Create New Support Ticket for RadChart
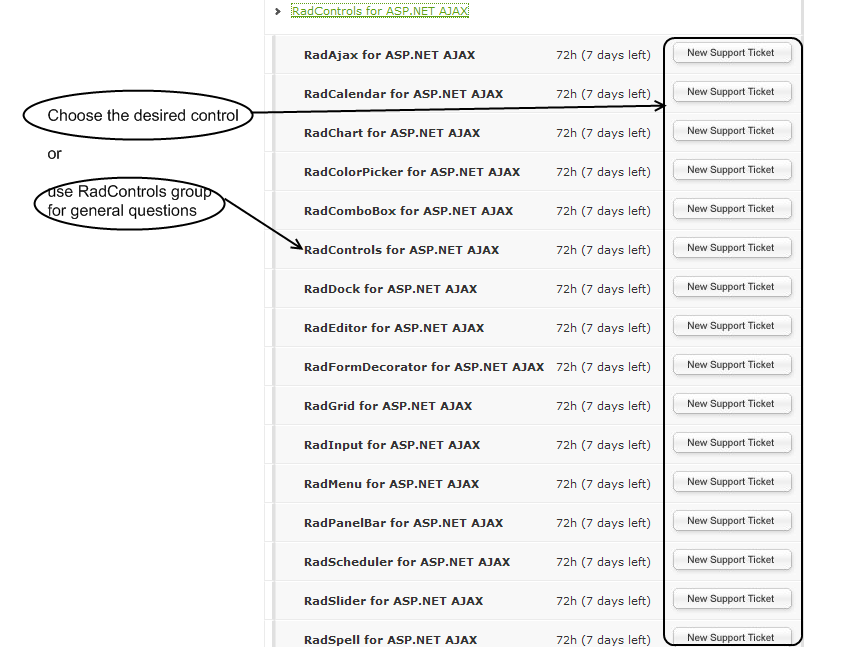This screenshot has height=647, width=865. click(x=731, y=131)
